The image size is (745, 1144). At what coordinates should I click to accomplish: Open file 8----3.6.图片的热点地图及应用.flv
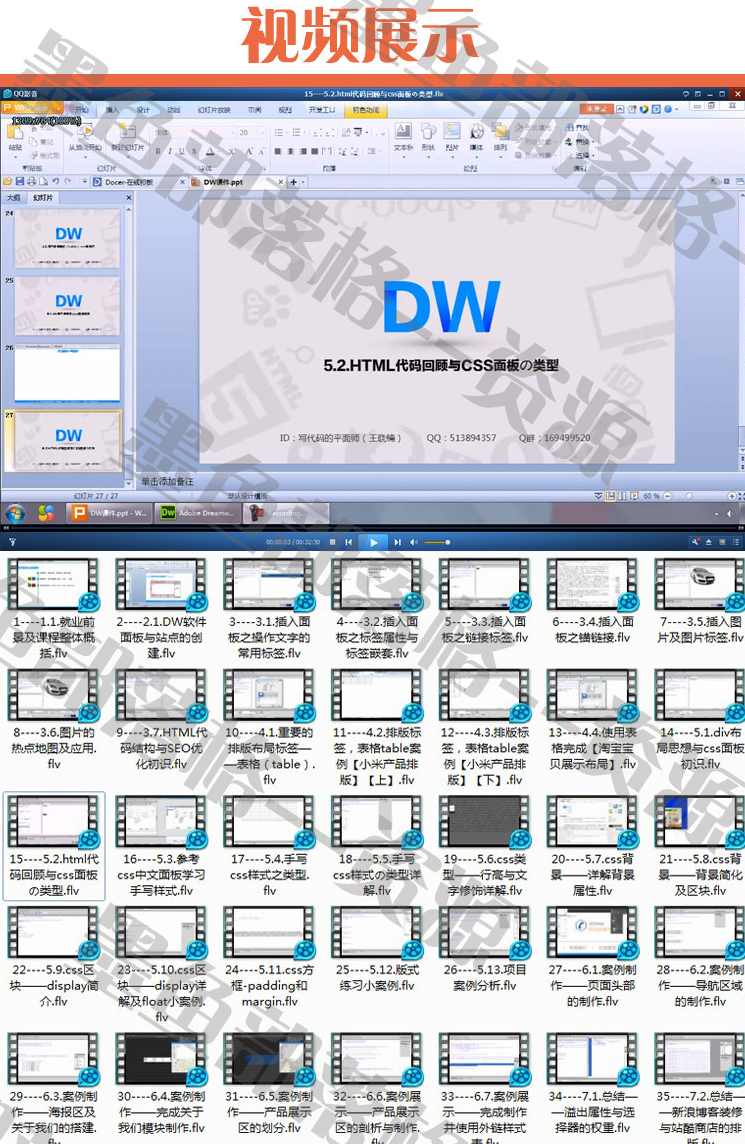[54, 719]
